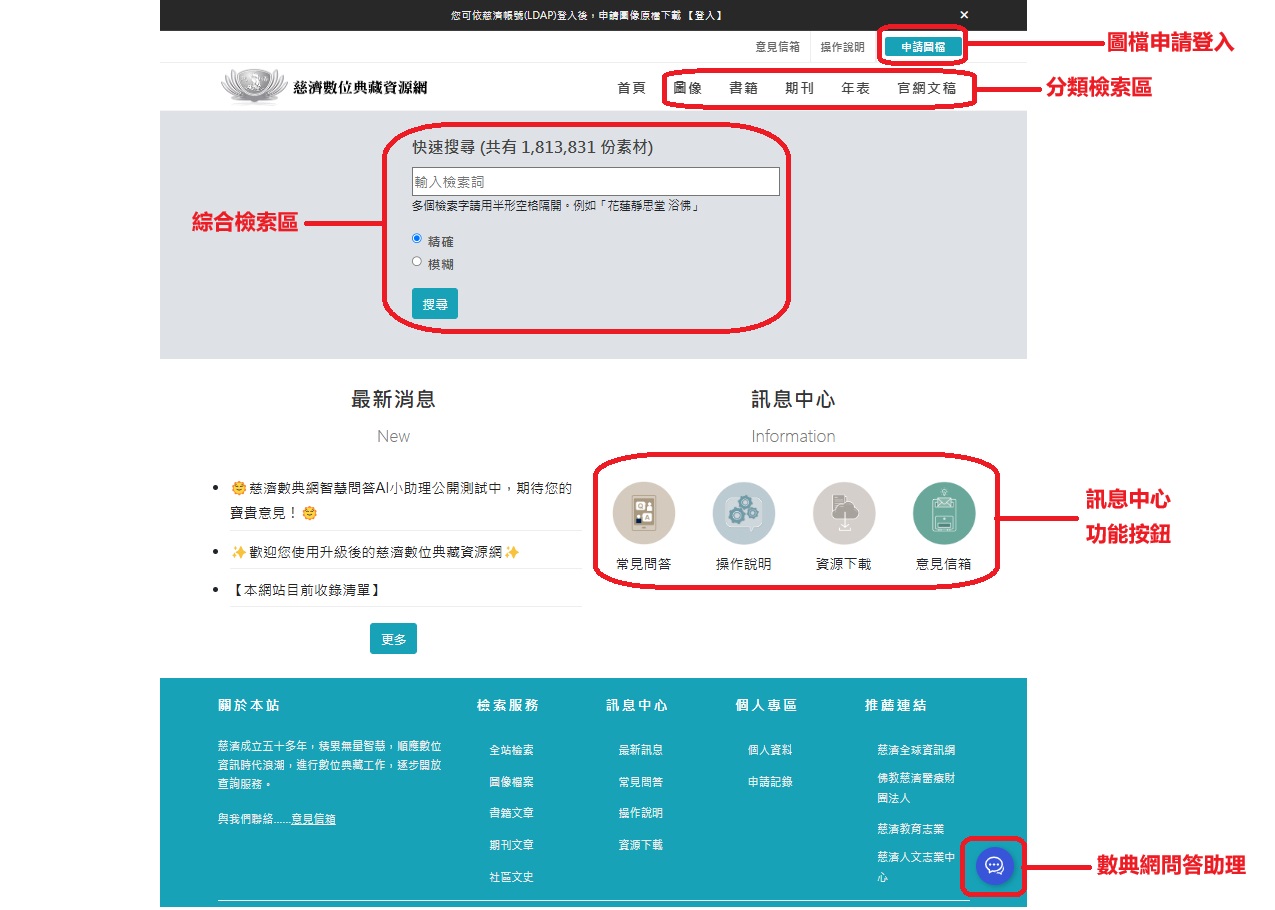This screenshot has width=1275, height=910.
Task: Click the 【登入】 link in the top banner
Action: (x=705, y=16)
